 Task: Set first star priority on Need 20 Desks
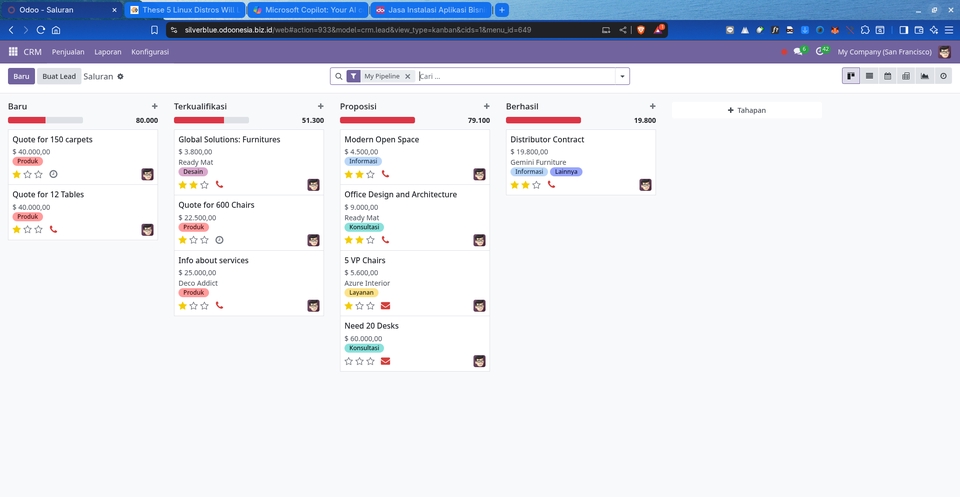[x=349, y=361]
